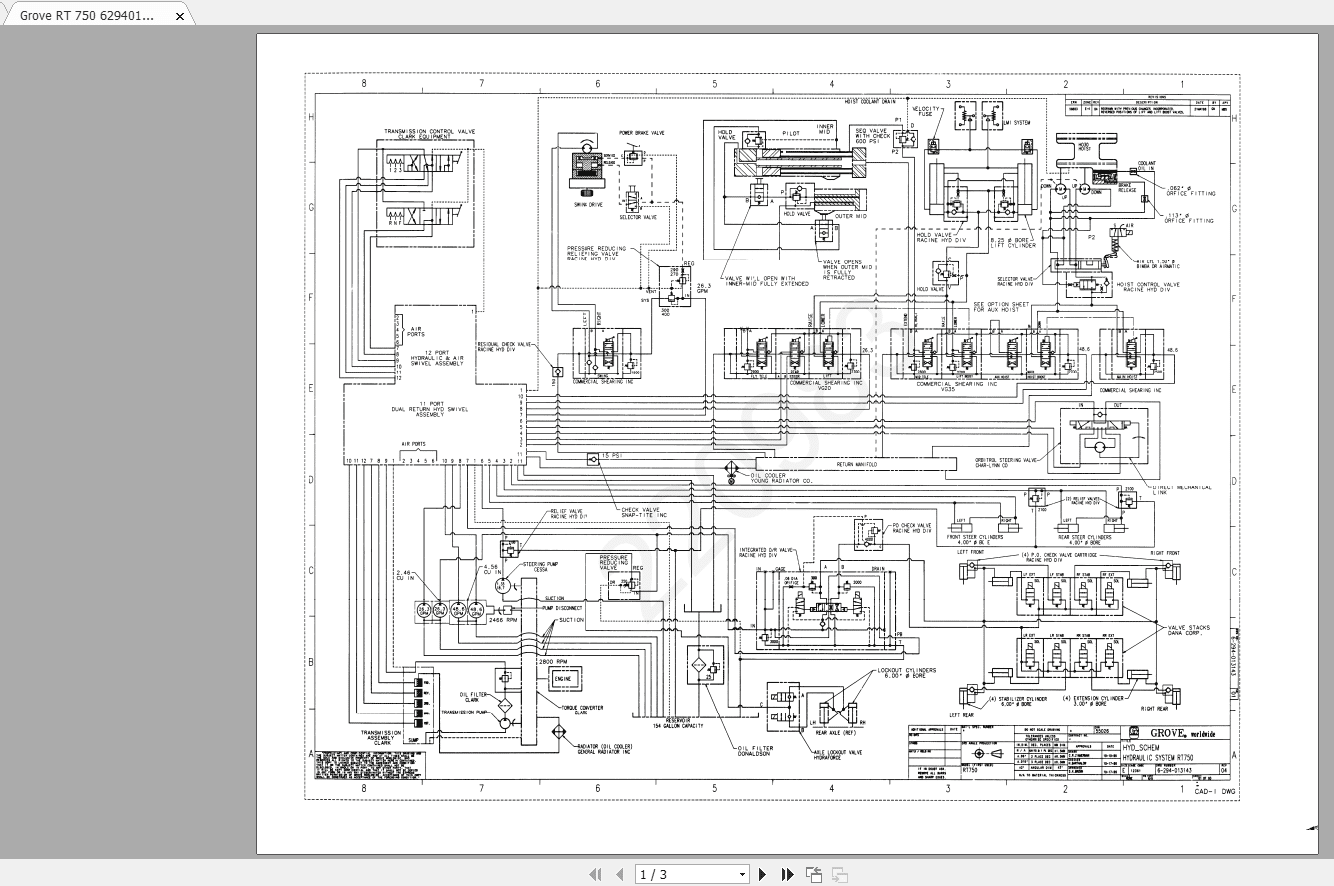Go to the first page of the document
This screenshot has width=1334, height=886.
pyautogui.click(x=597, y=873)
